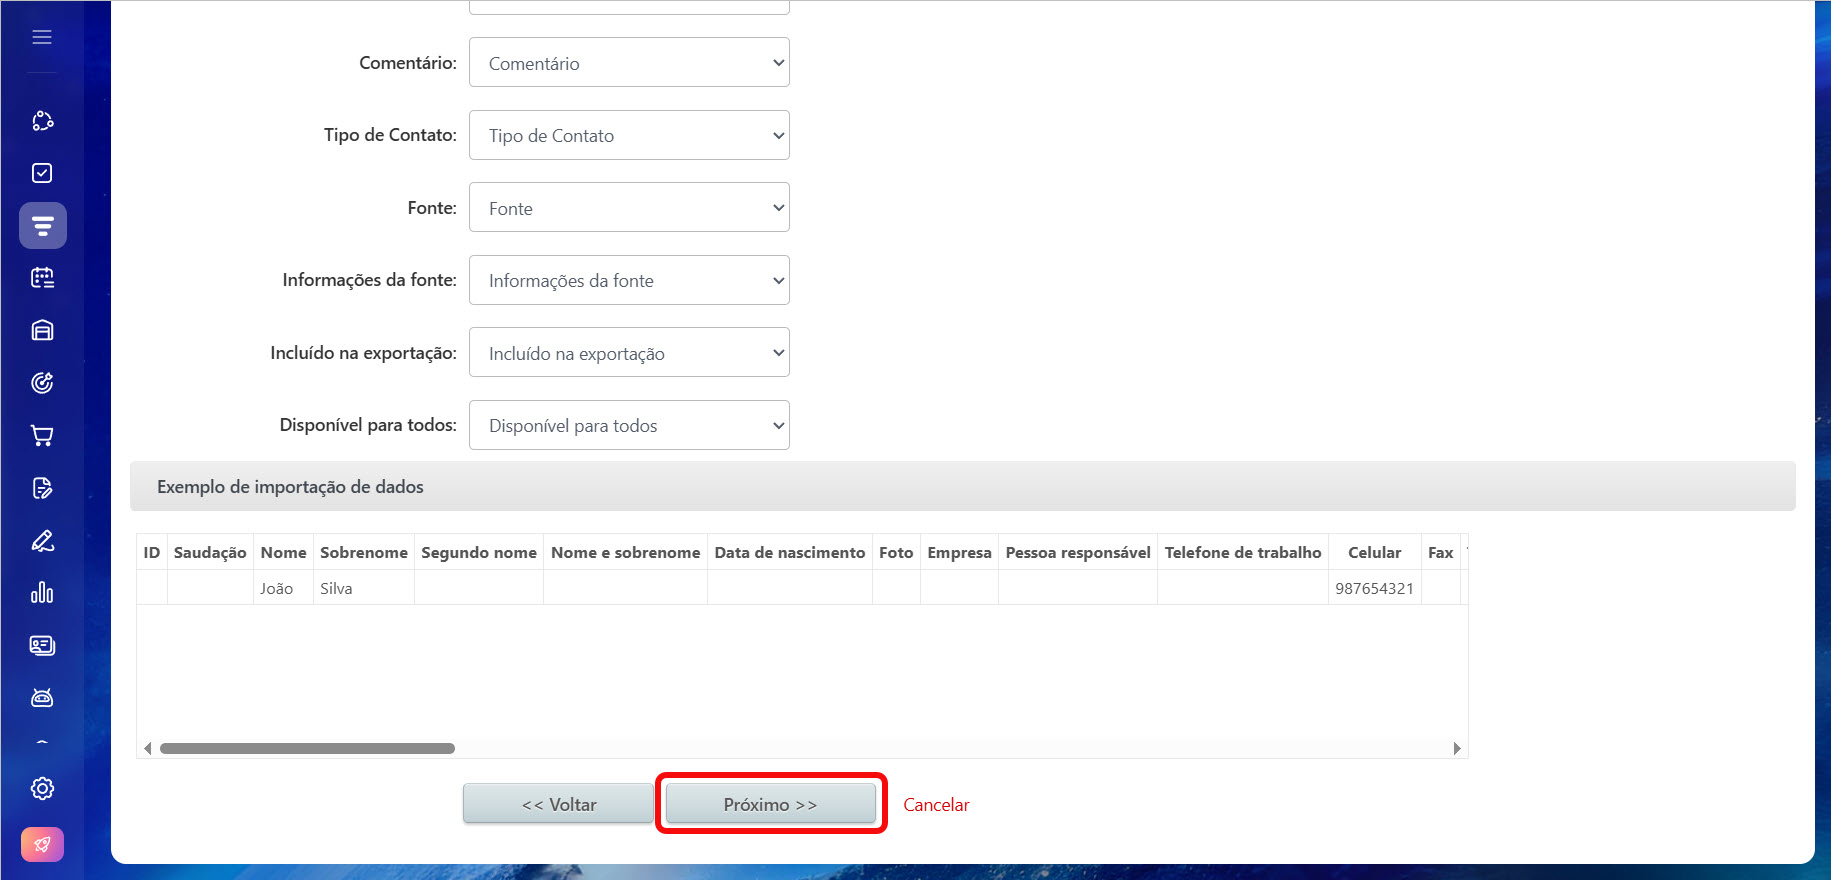Open the calendar icon in sidebar

42,278
